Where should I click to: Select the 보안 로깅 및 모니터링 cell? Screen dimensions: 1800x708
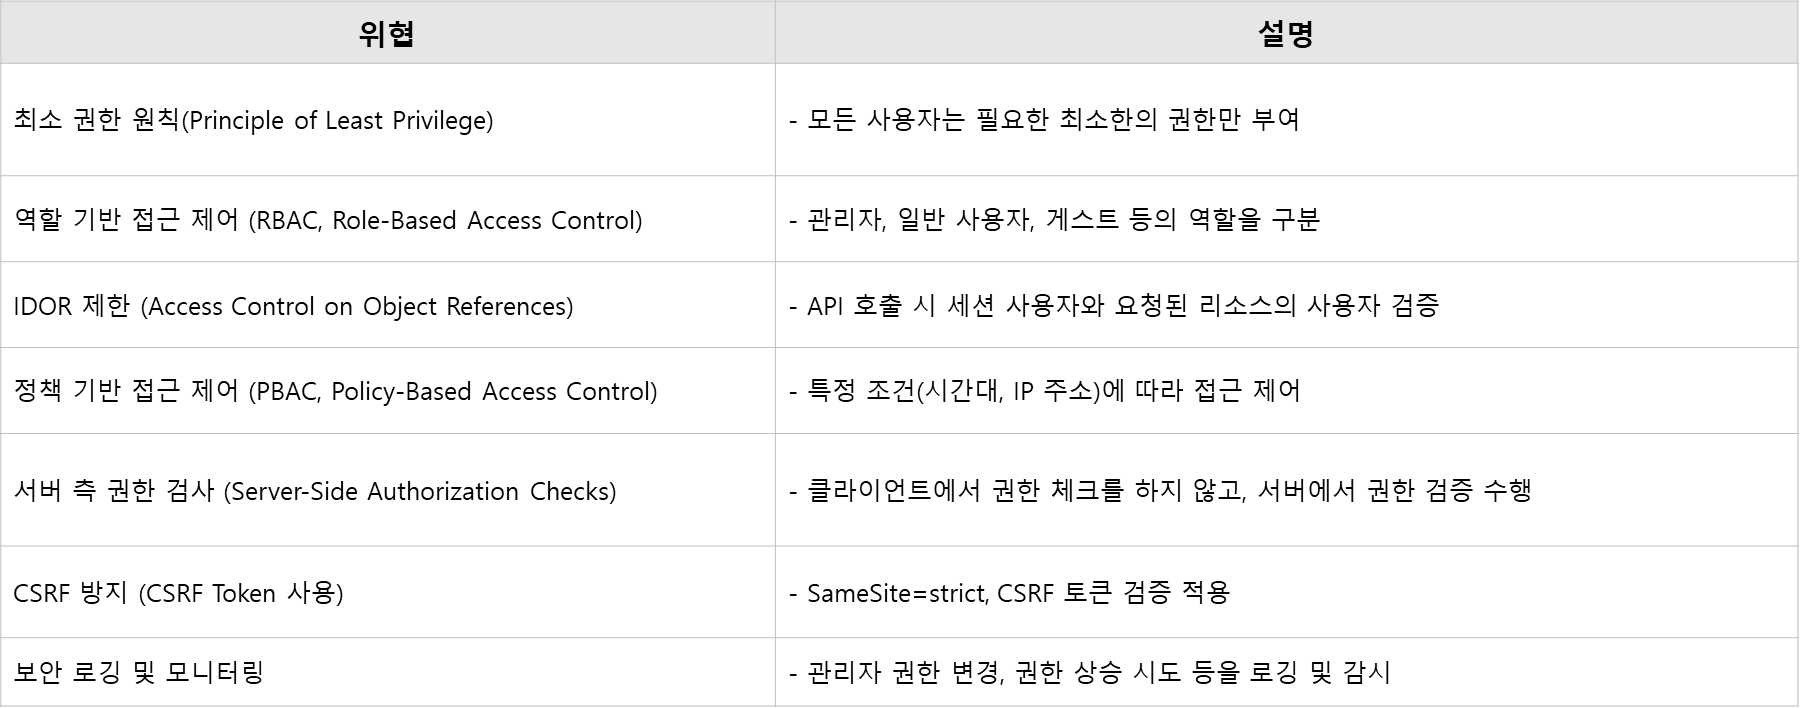pyautogui.click(x=138, y=672)
